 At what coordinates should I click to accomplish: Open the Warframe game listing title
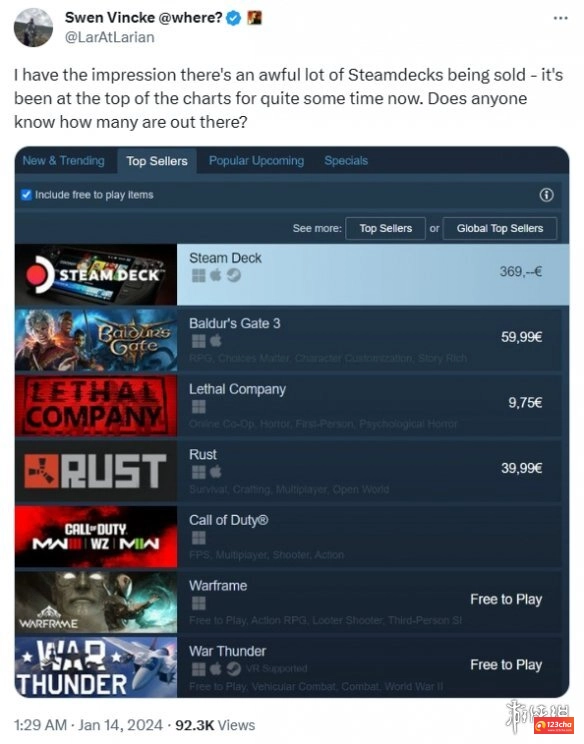coord(218,586)
